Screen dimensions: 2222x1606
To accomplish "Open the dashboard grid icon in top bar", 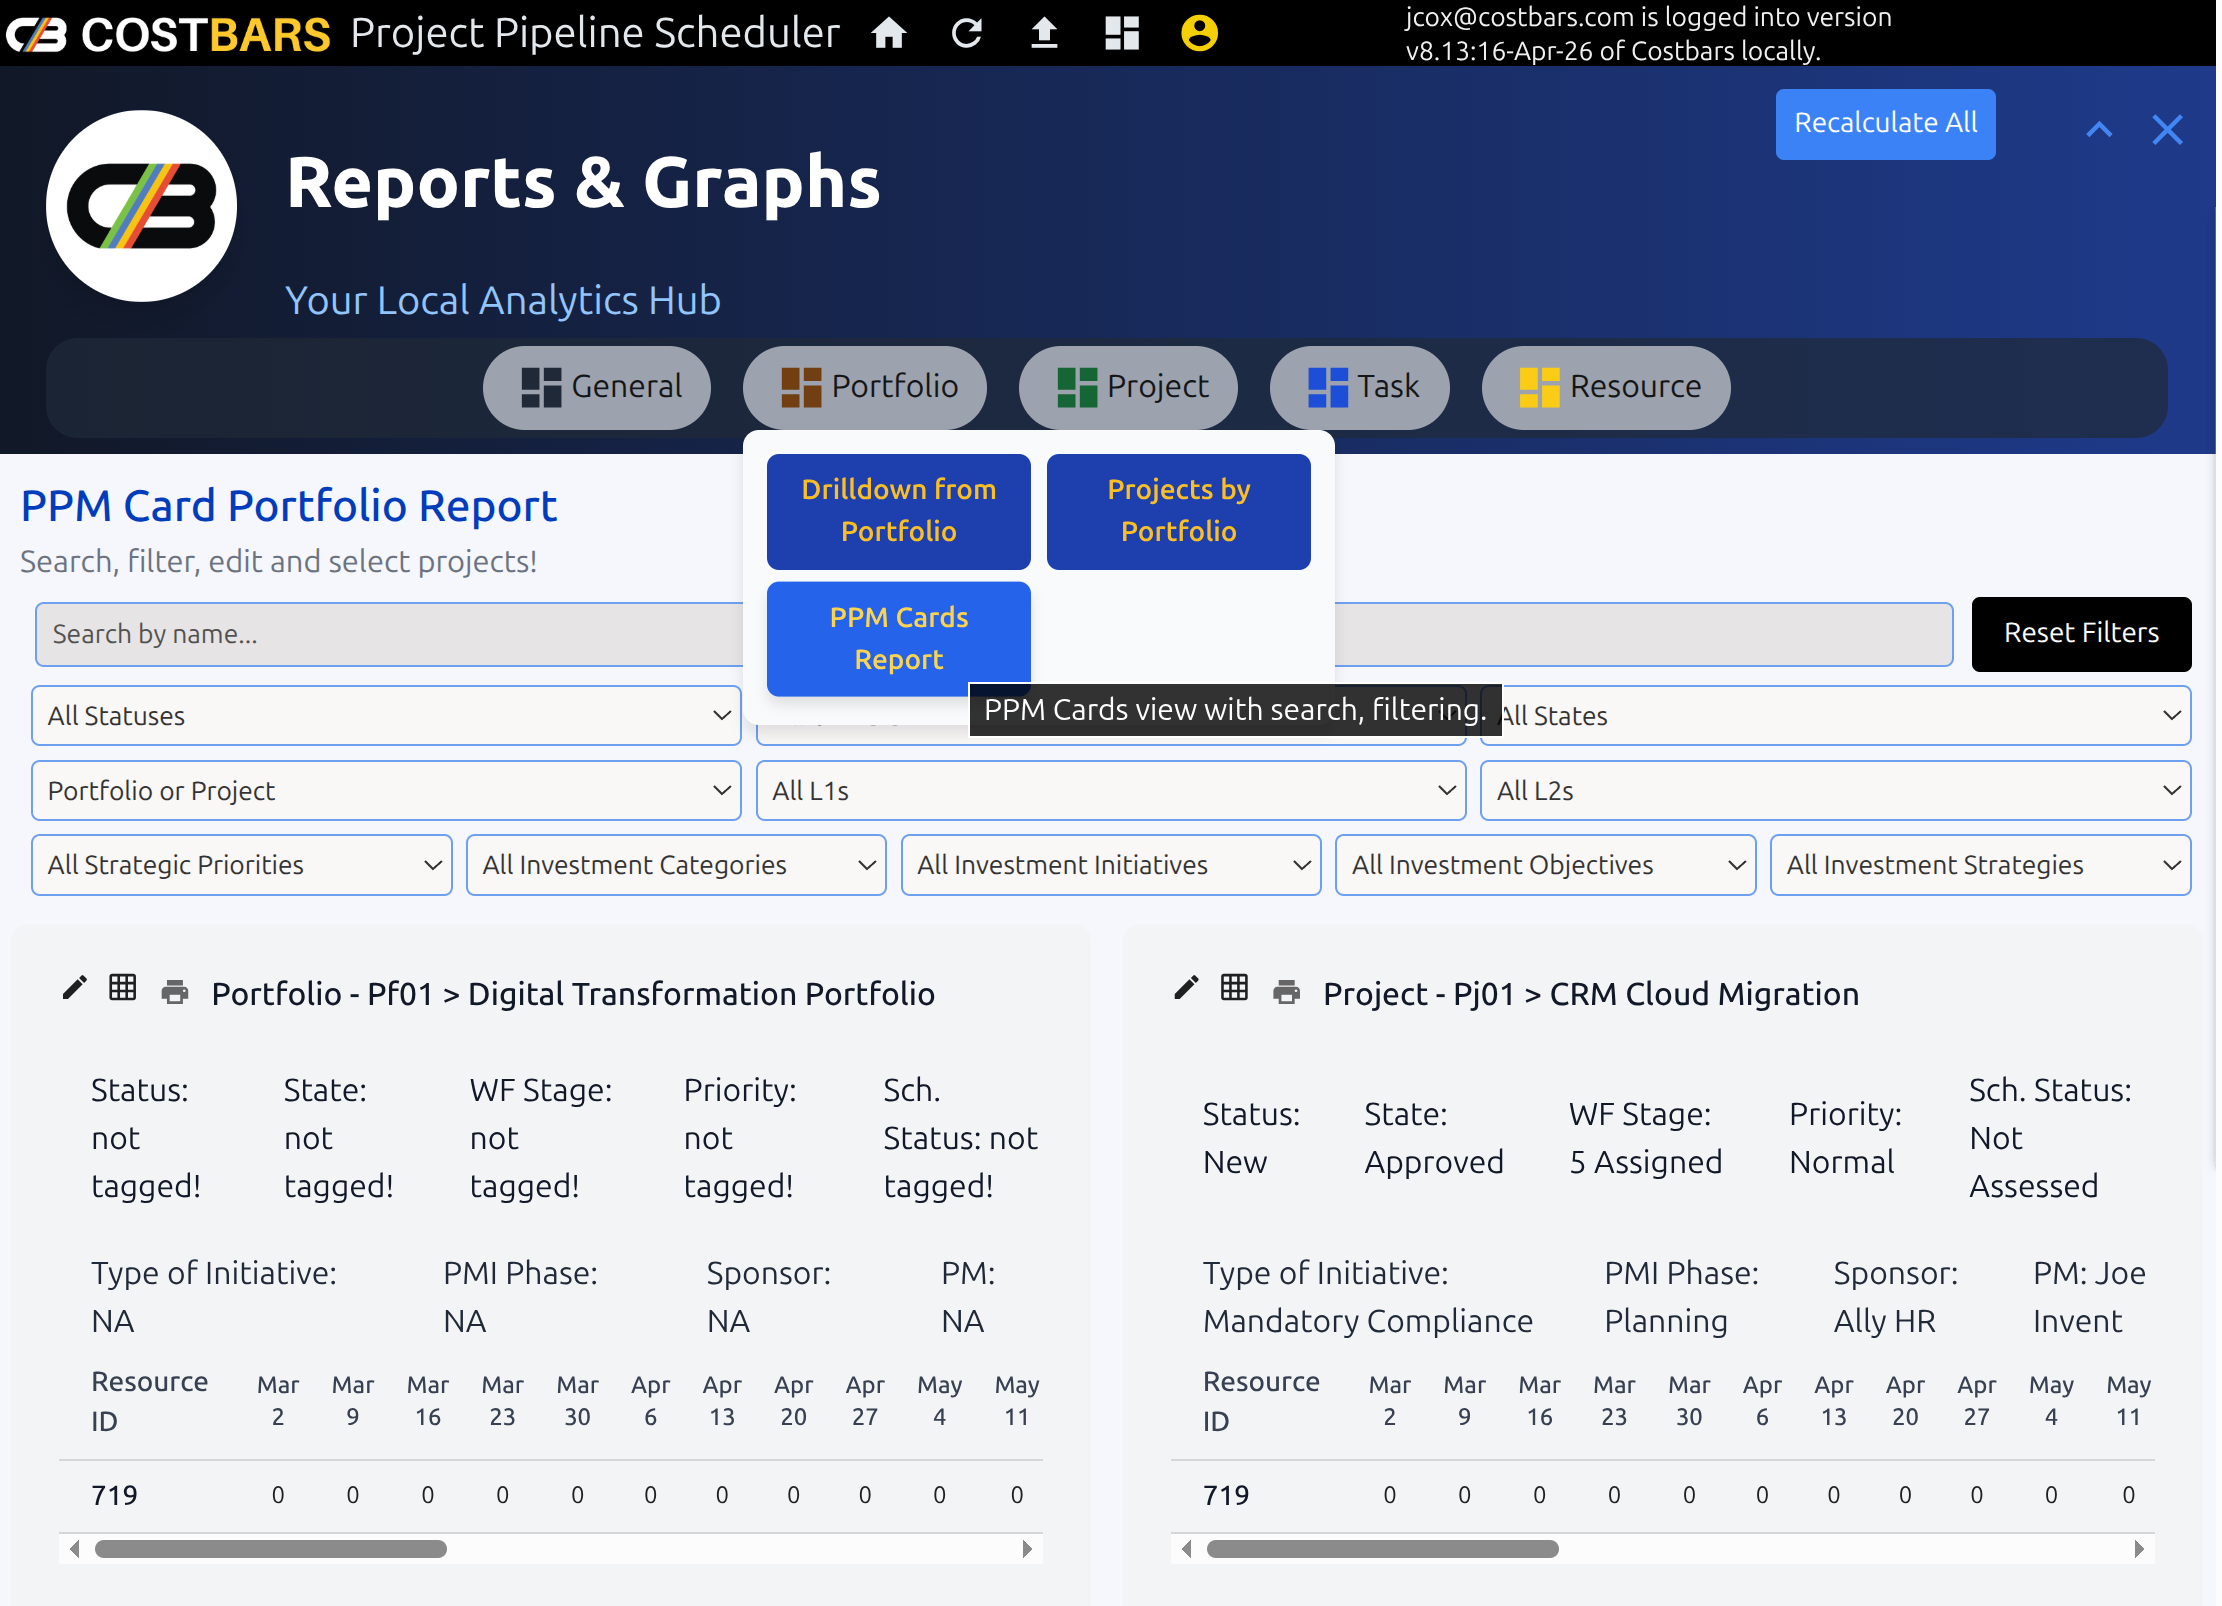I will tap(1122, 34).
